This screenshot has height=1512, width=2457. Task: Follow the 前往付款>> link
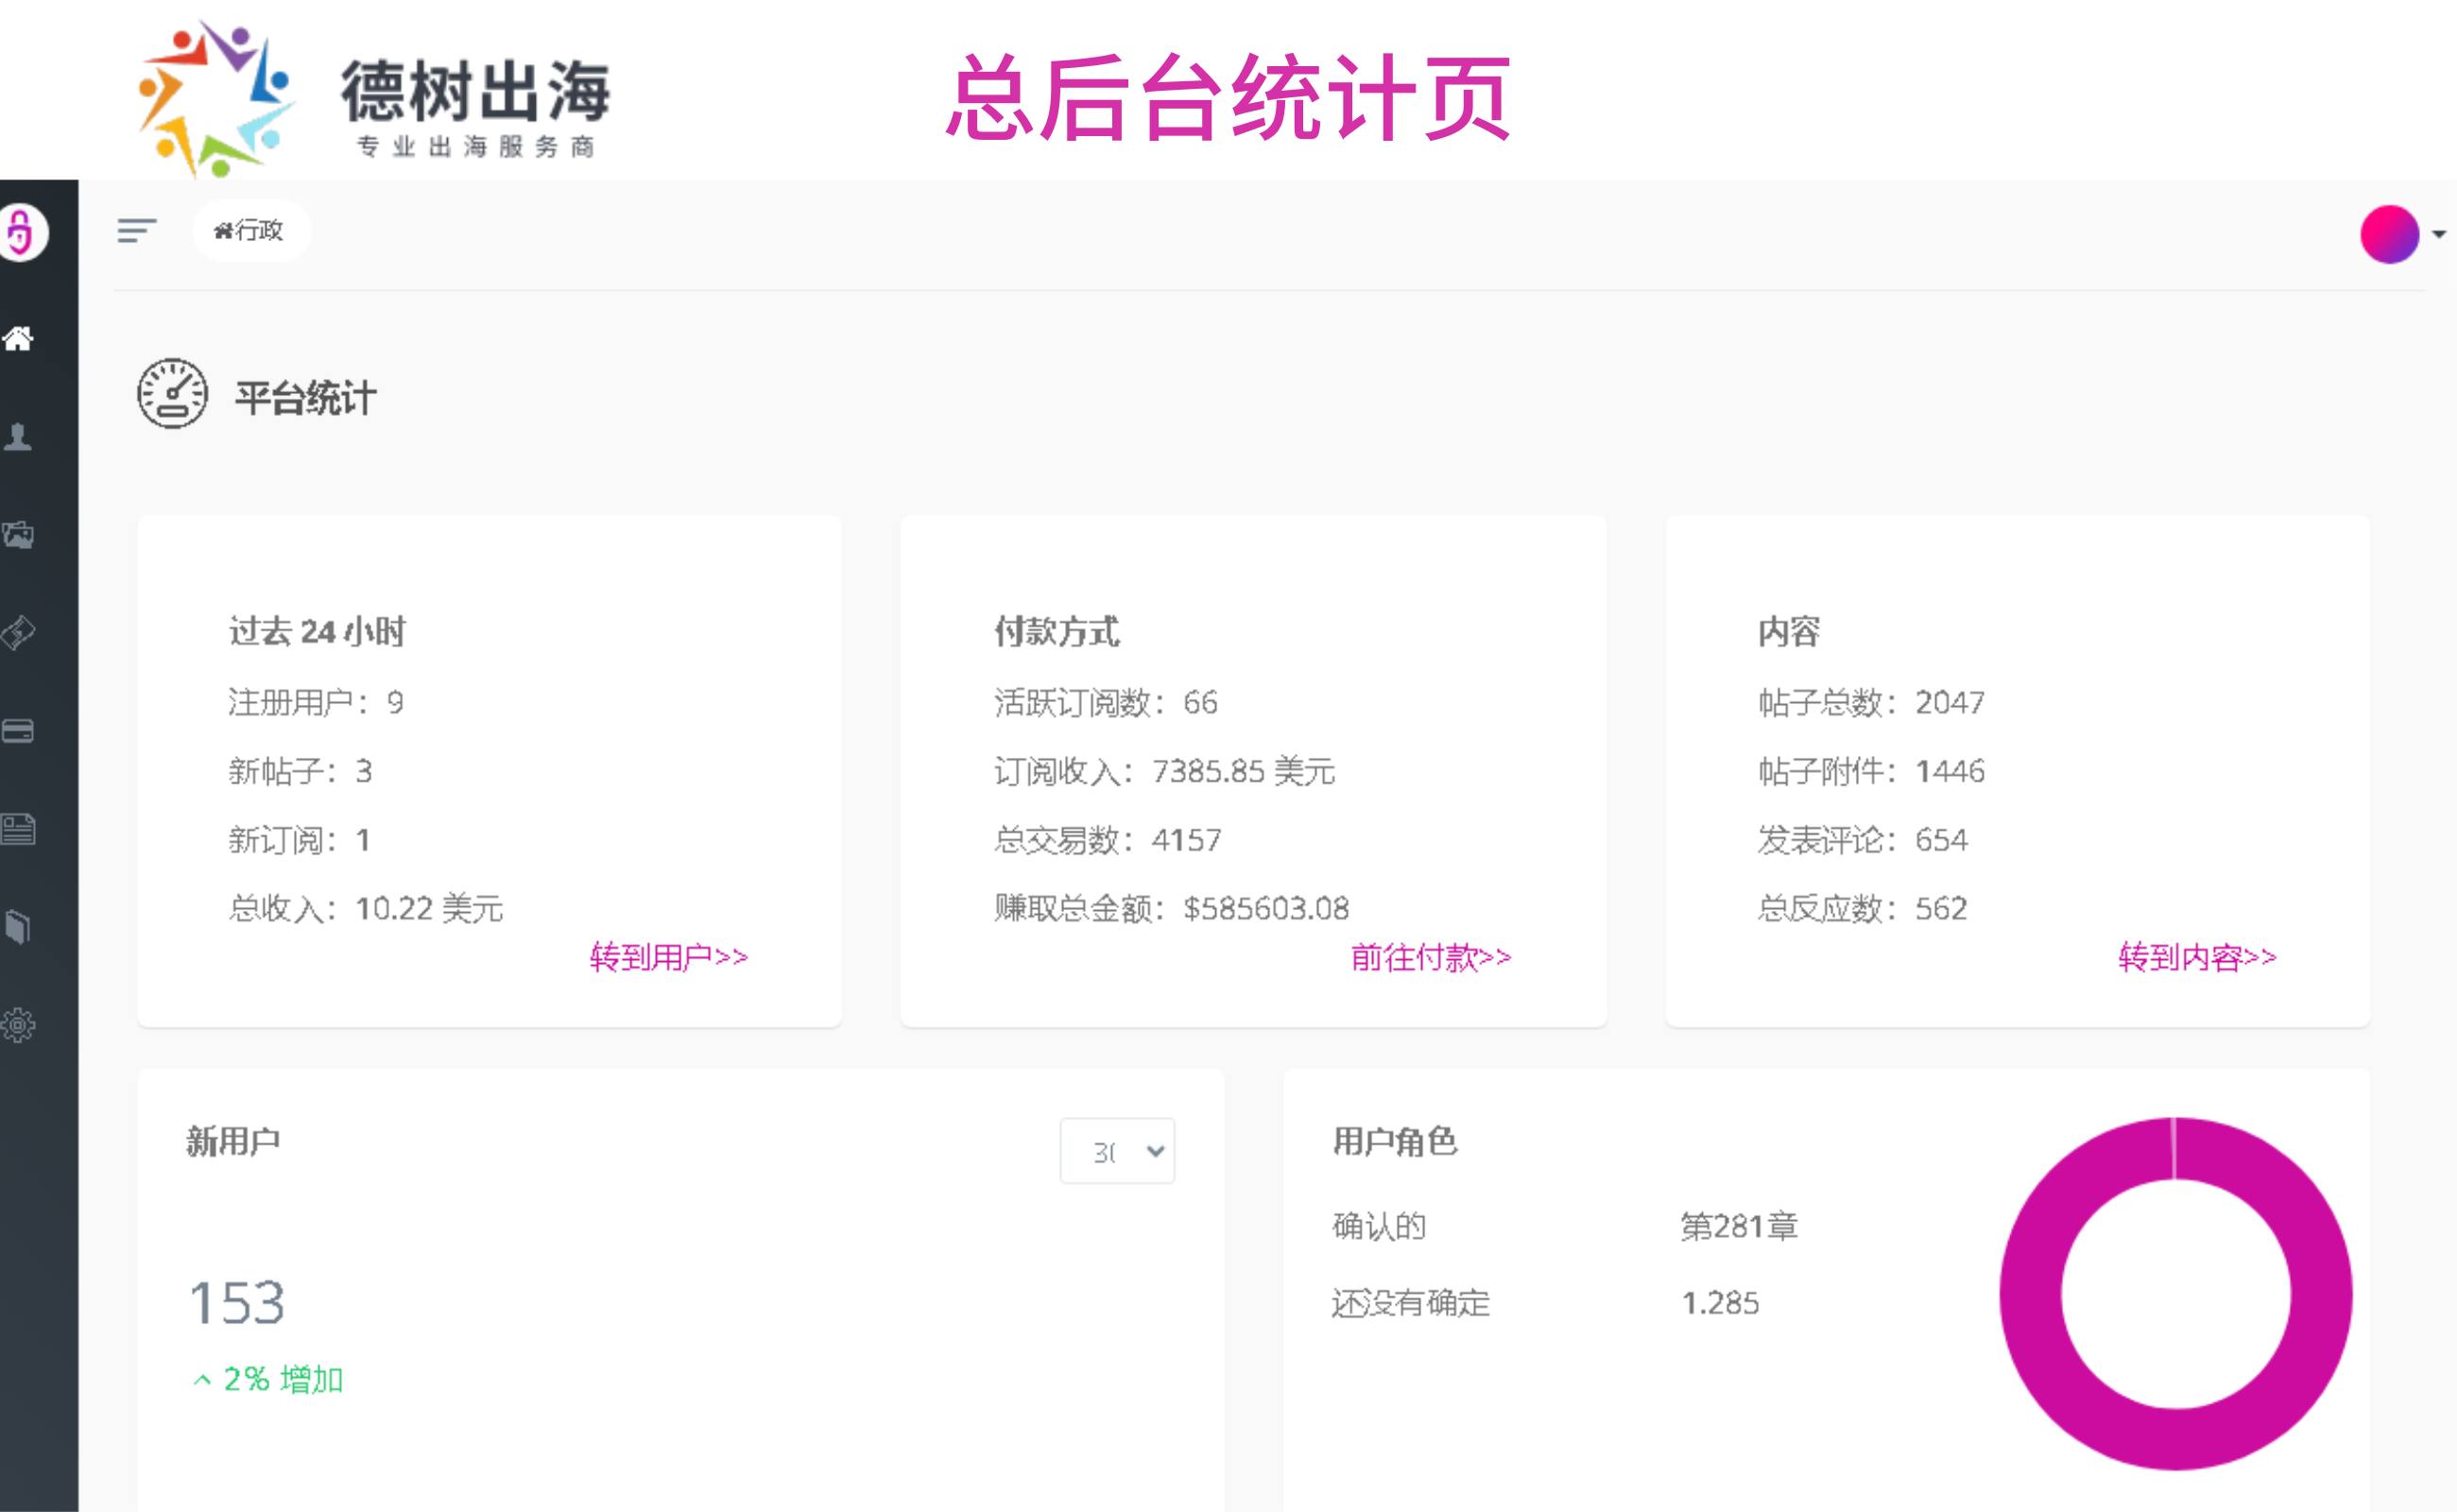(1430, 957)
